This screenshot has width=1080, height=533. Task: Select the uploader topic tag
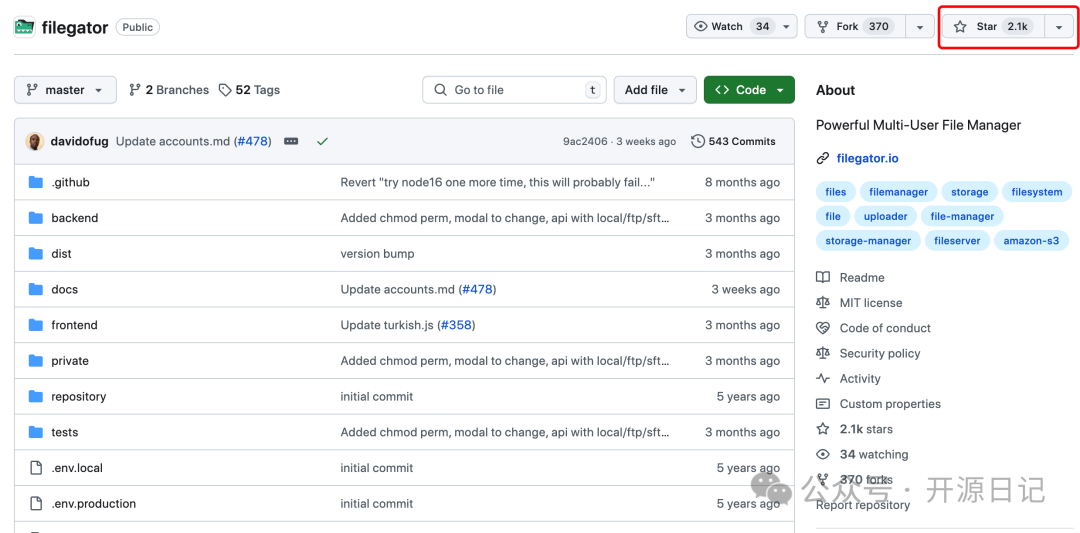click(885, 216)
